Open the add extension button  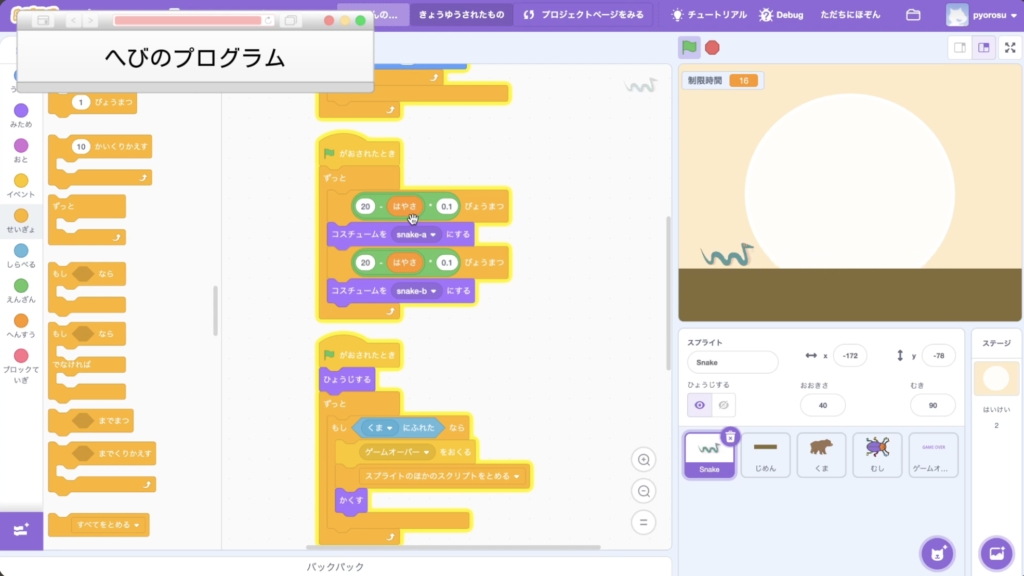(x=21, y=529)
